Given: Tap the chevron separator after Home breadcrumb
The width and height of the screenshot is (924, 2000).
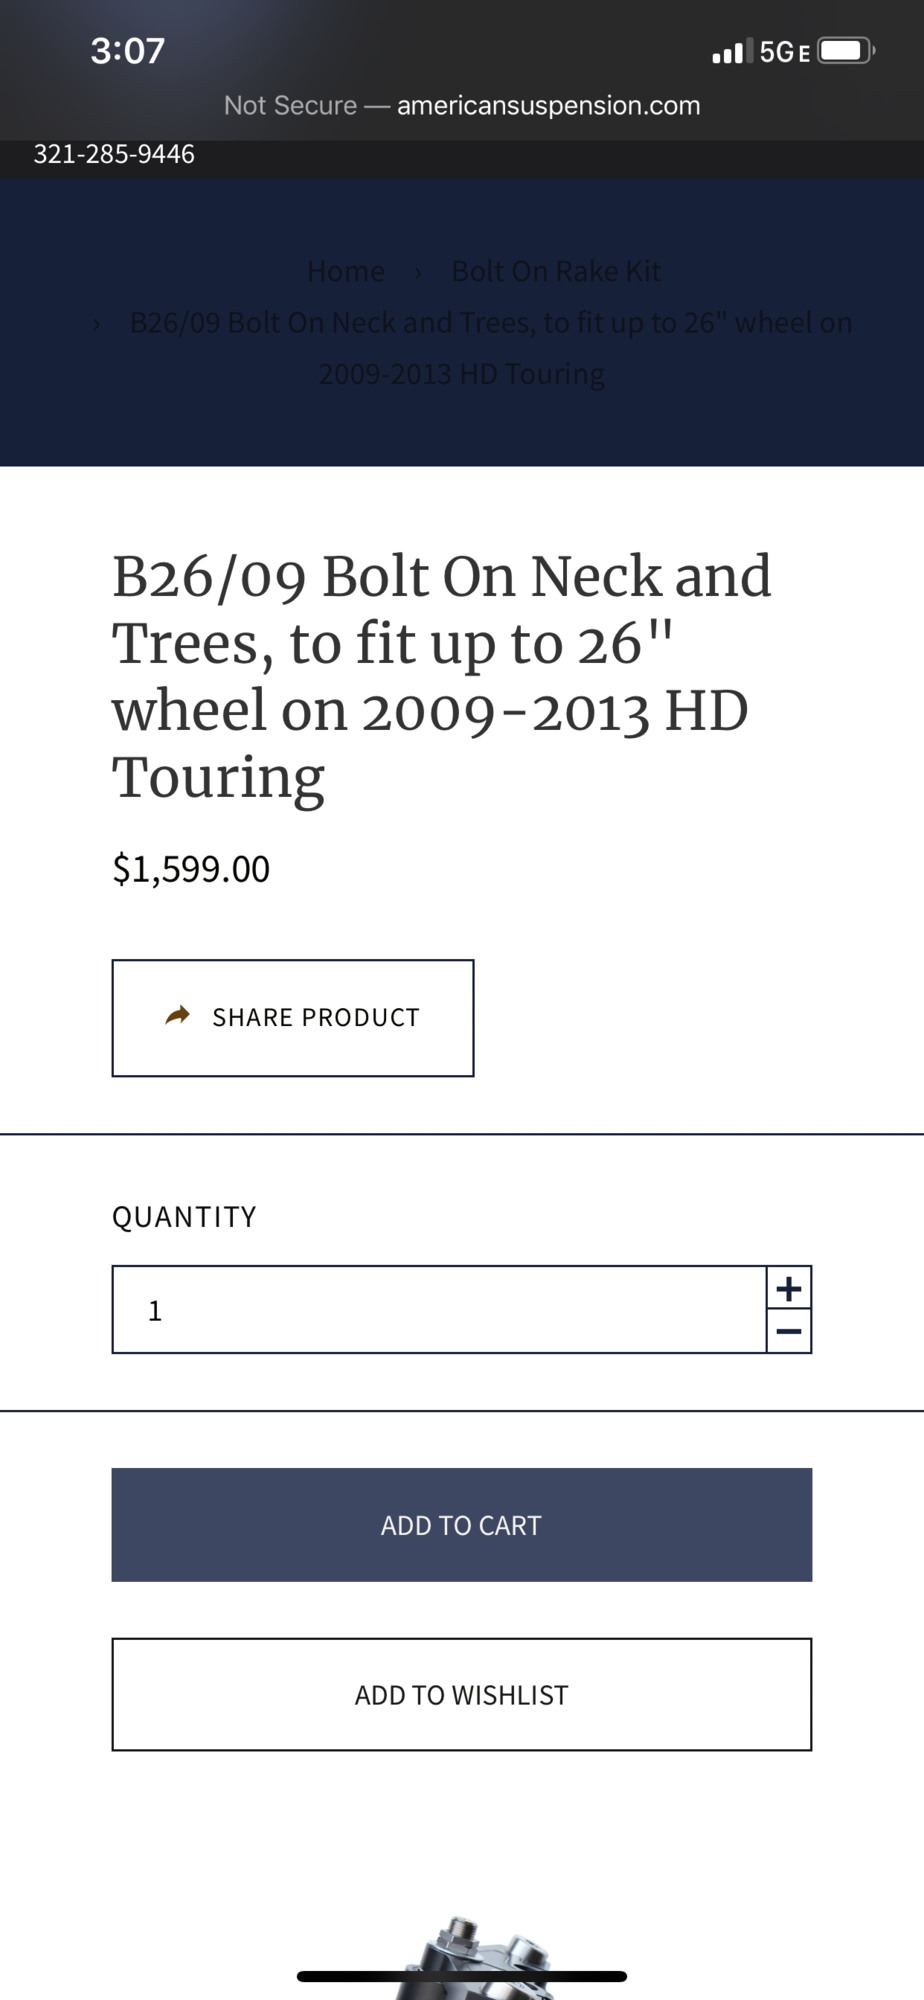Looking at the screenshot, I should click(418, 272).
